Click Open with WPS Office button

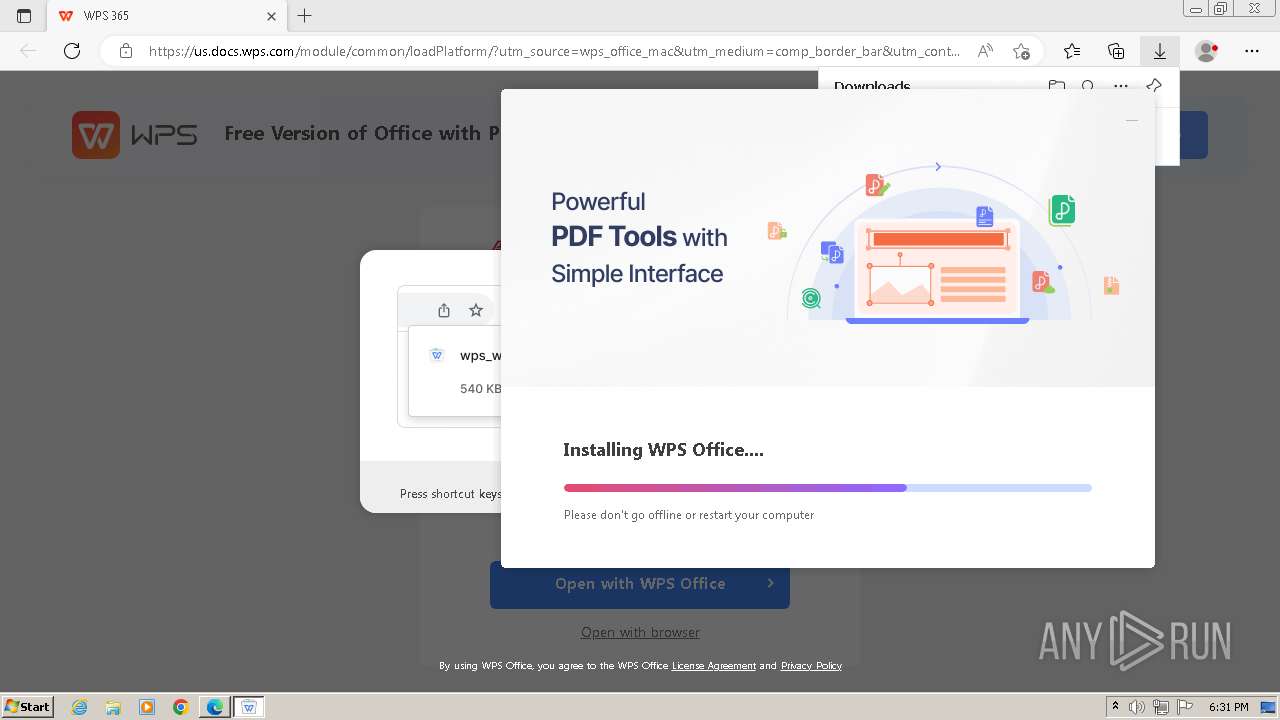point(640,584)
